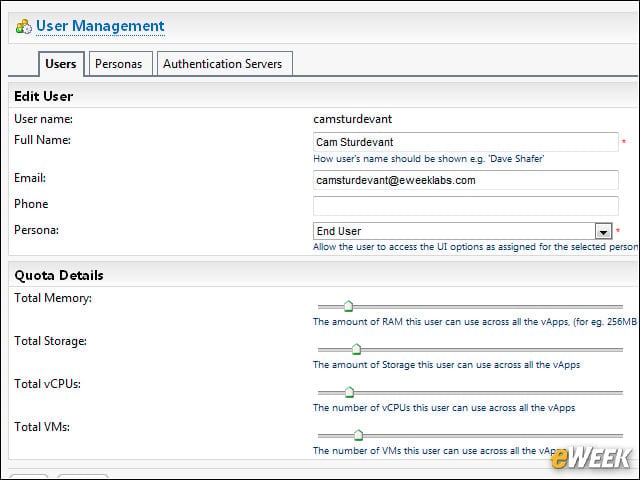640x480 pixels.
Task: Click the 'Dave Shafer' name hint text
Action: [x=428, y=159]
